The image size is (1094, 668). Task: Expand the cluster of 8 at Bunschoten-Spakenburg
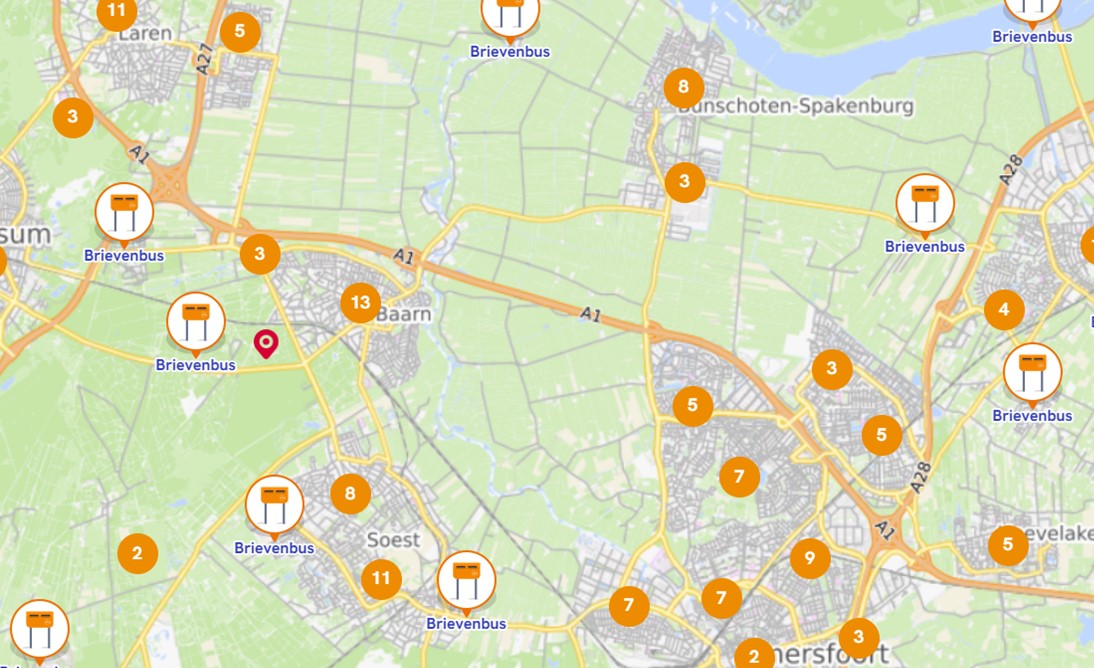pos(684,87)
